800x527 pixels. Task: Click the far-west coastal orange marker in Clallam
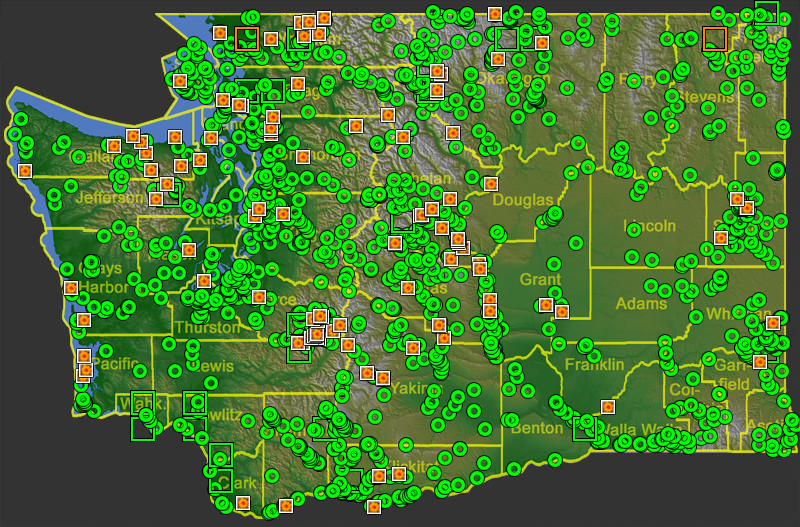[x=24, y=171]
